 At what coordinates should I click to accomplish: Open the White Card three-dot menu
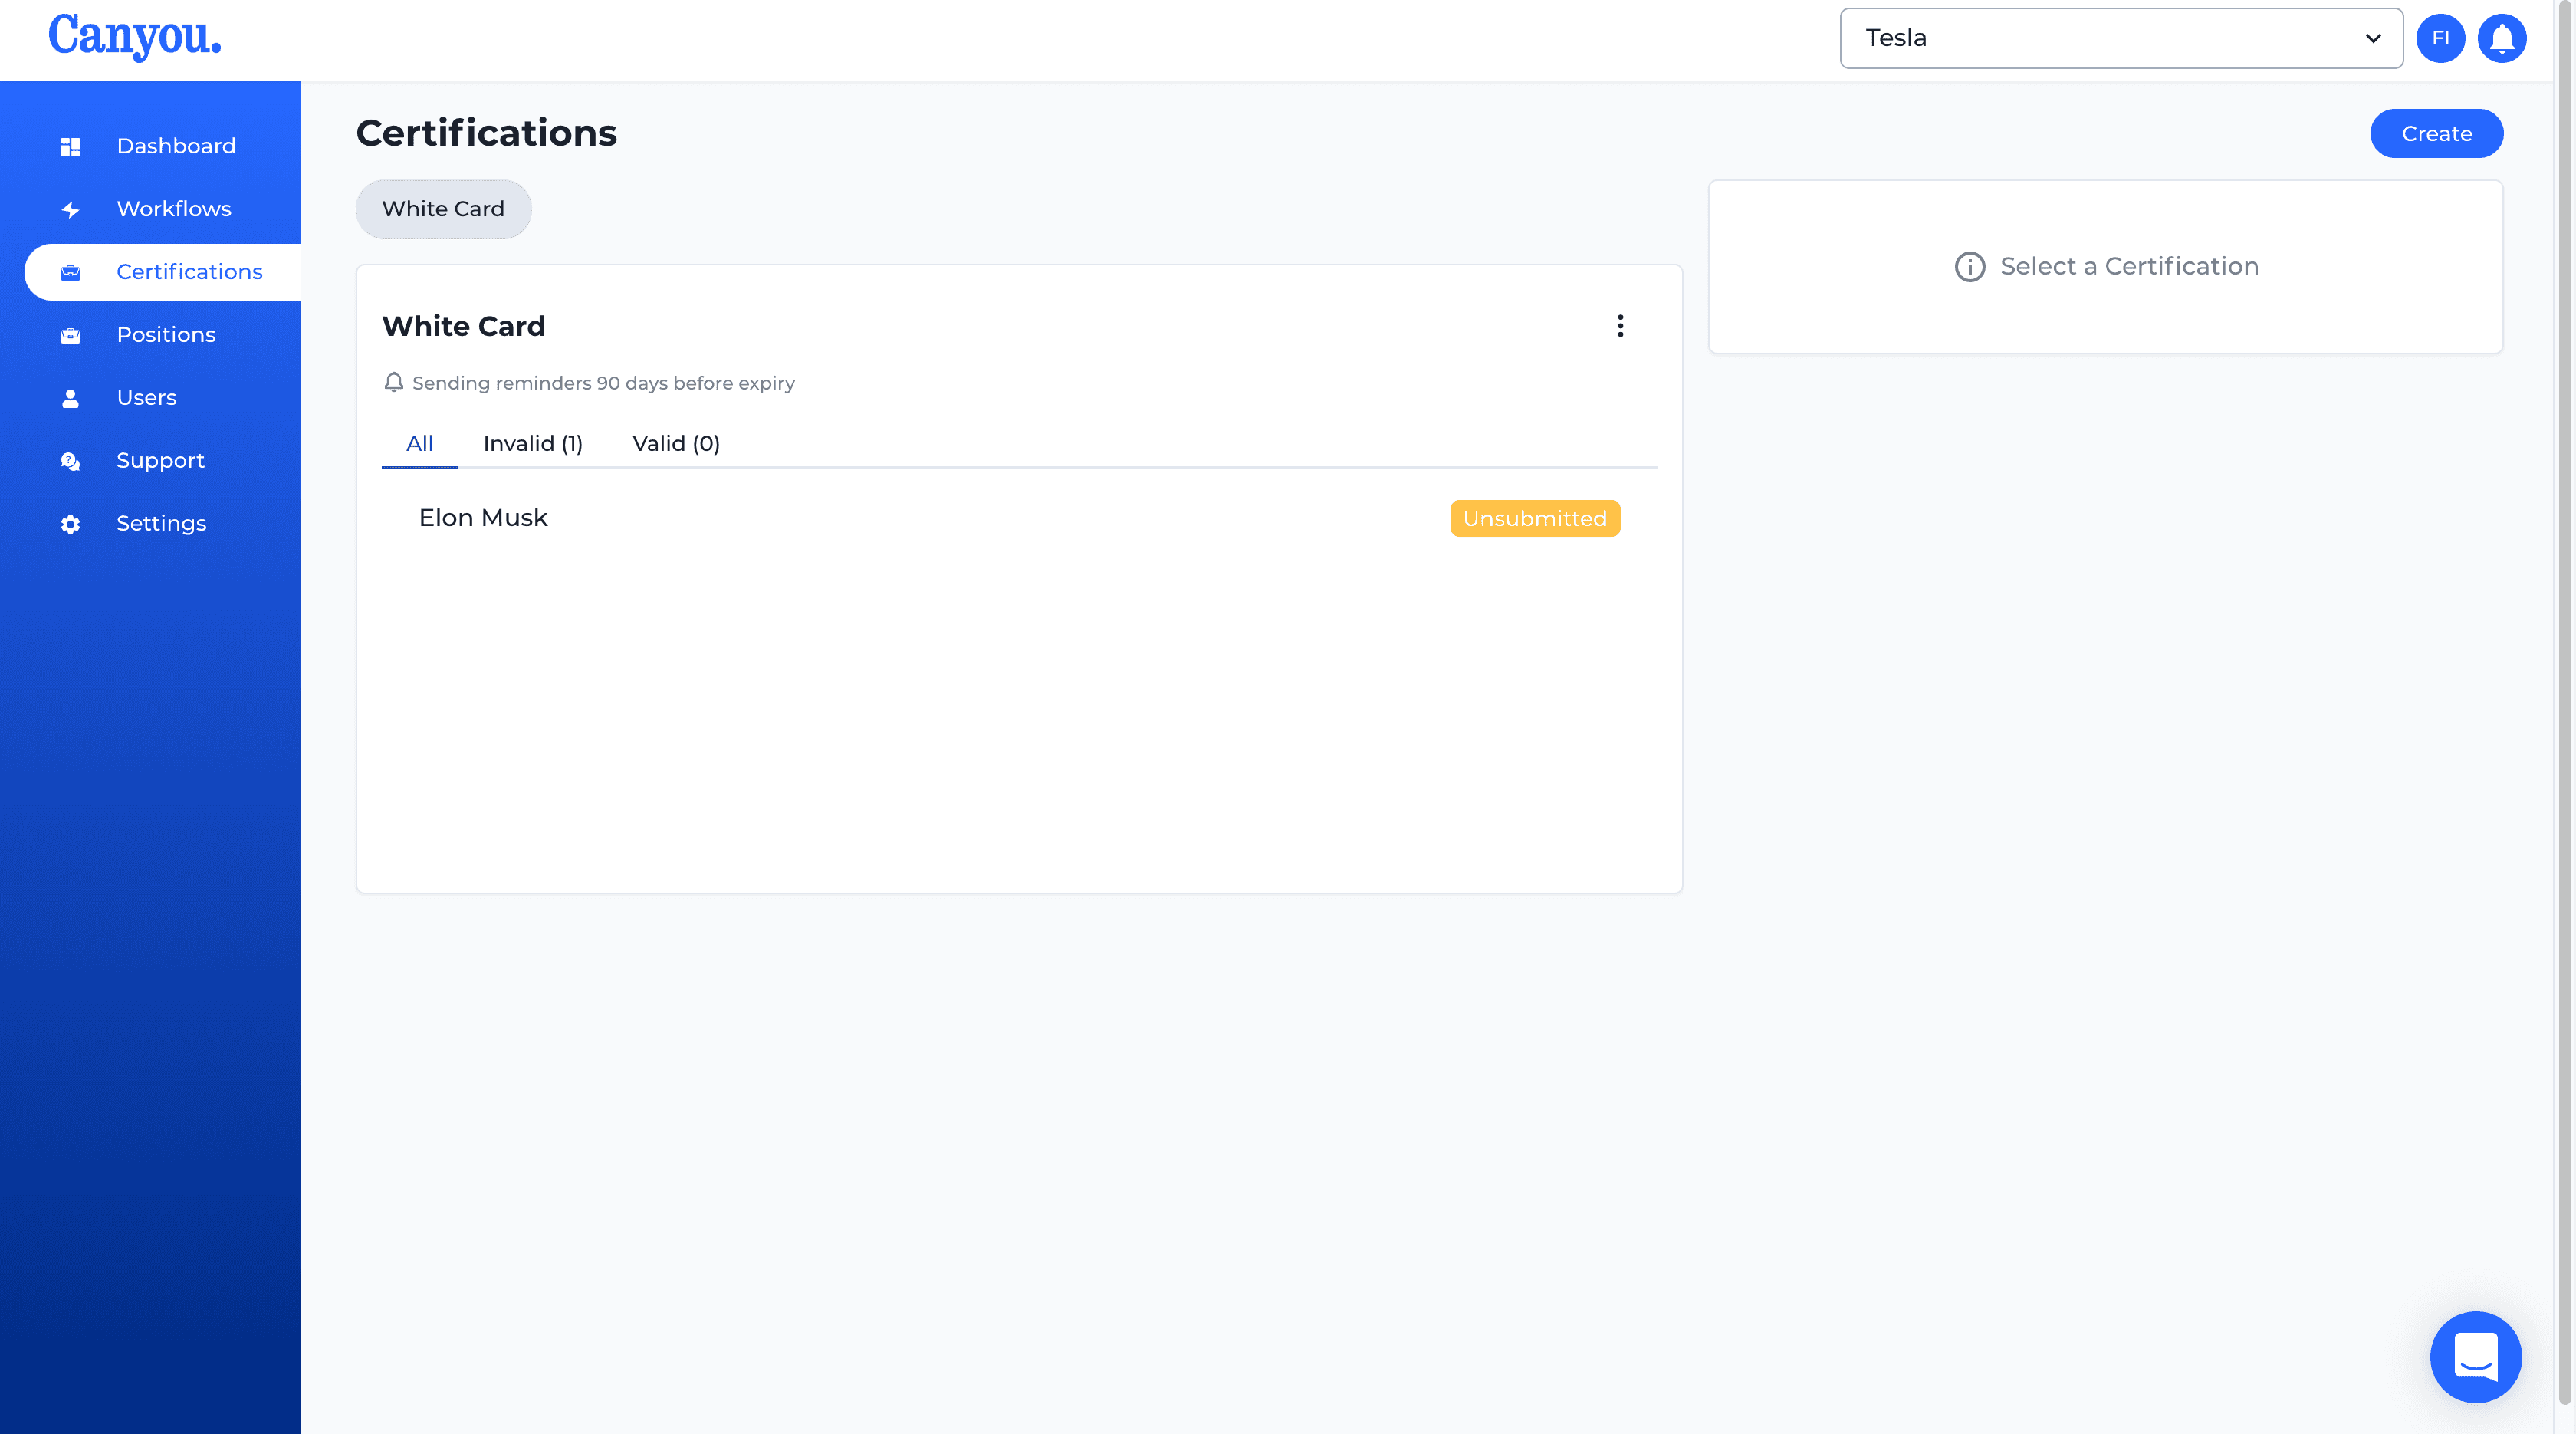pyautogui.click(x=1620, y=326)
